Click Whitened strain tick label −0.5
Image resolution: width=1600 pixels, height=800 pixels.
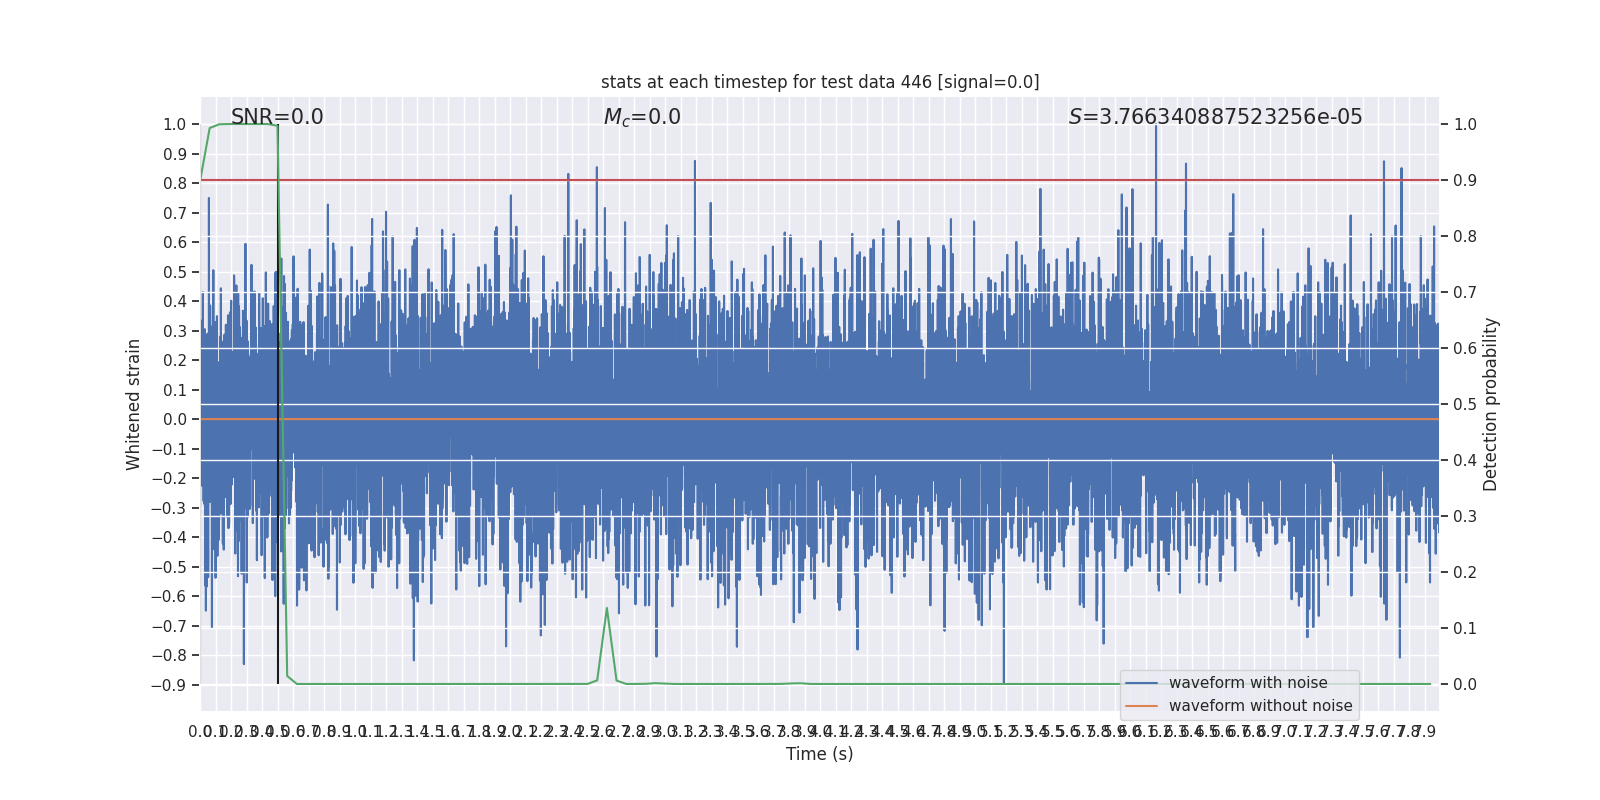click(169, 567)
